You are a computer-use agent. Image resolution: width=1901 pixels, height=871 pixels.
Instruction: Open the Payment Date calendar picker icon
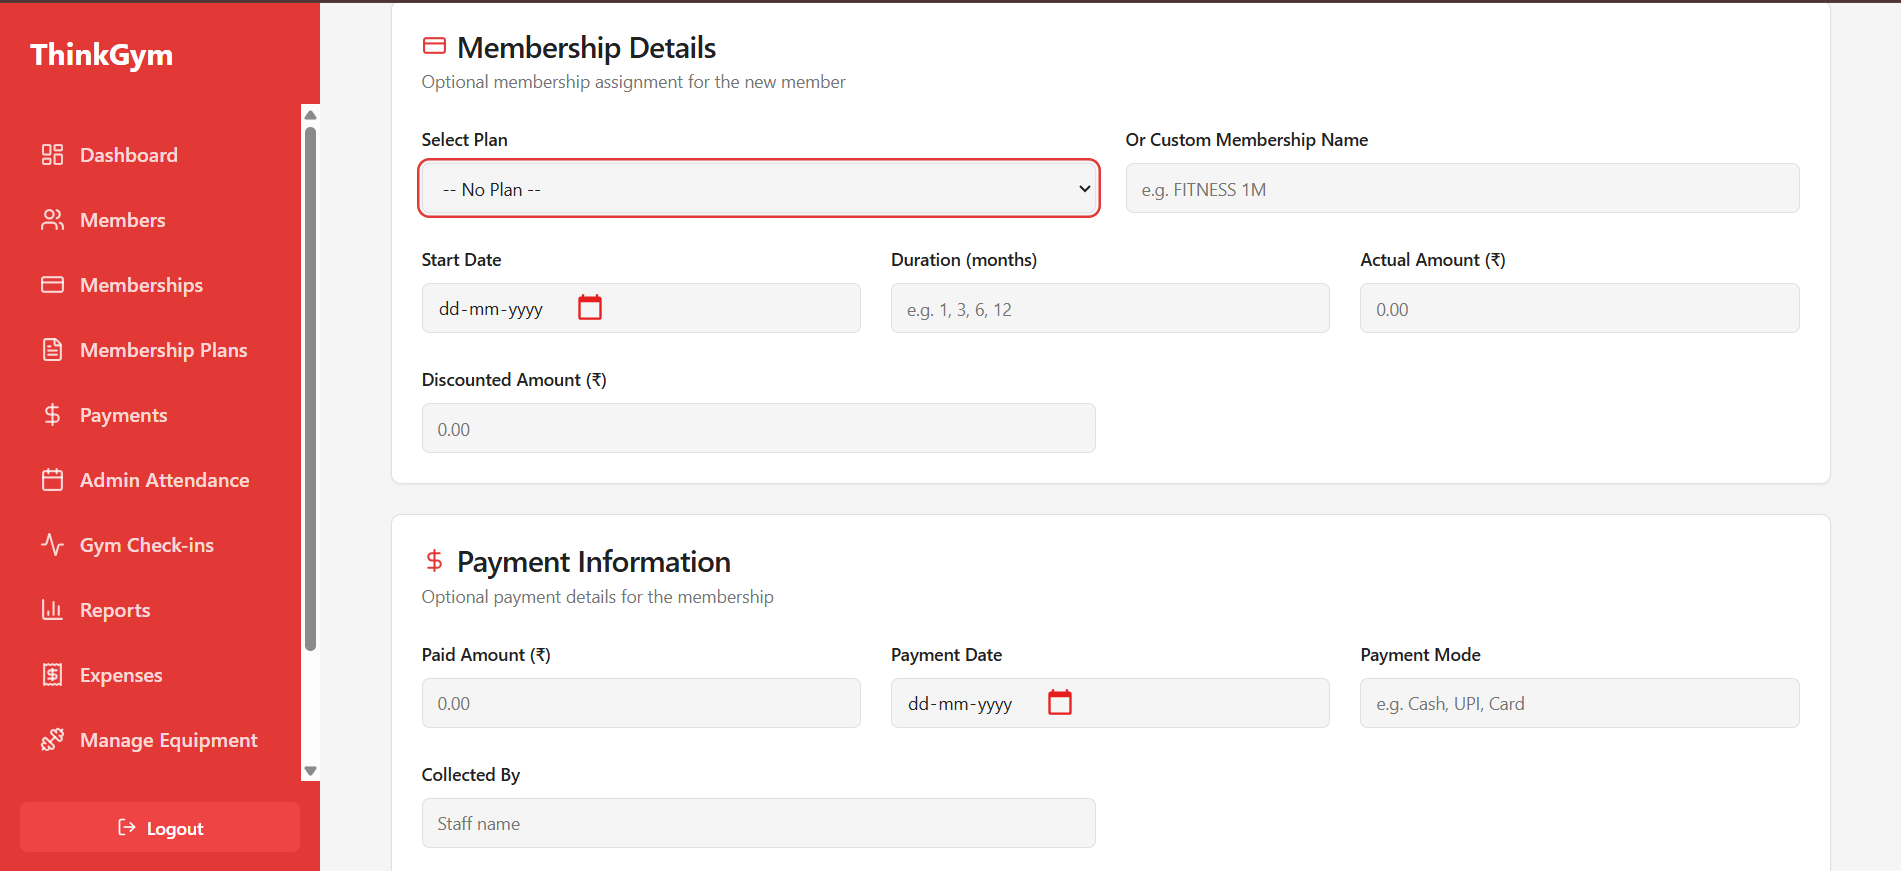(x=1059, y=703)
